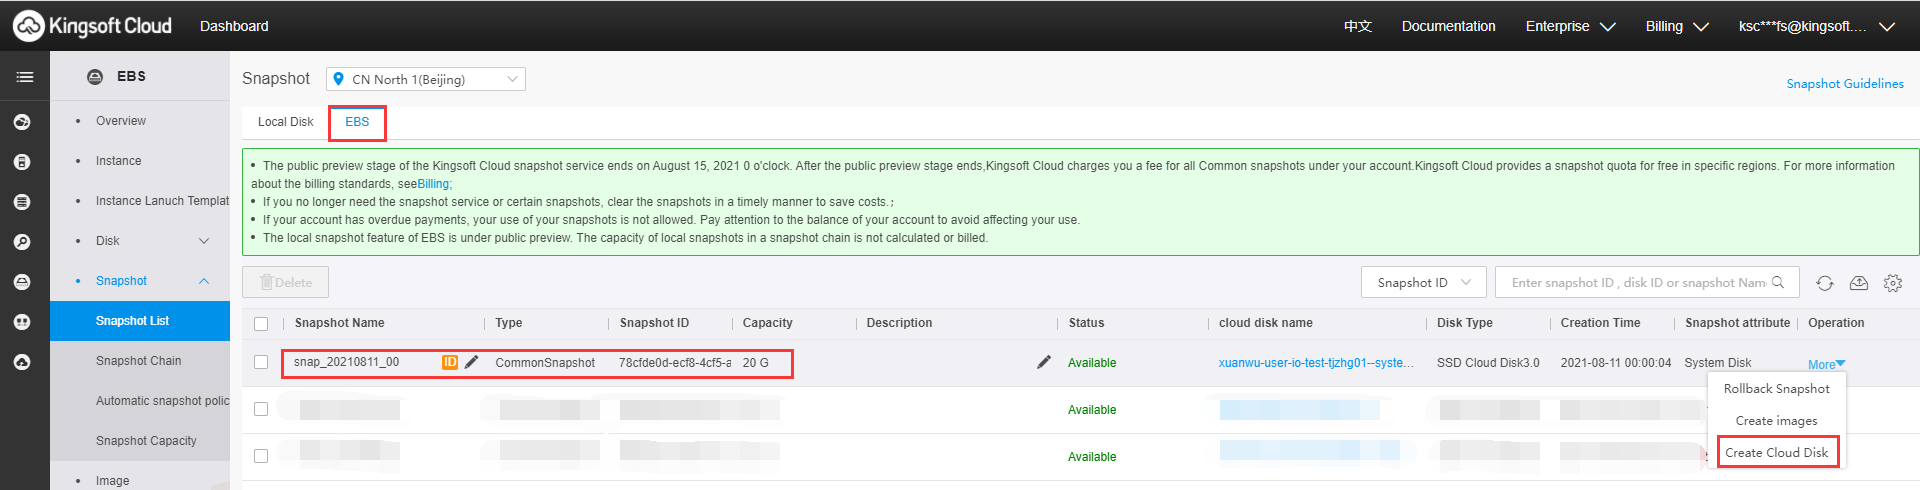The image size is (1920, 490).
Task: Click the snapshot ID 78cfde0d-ecf8-4cf5 cell
Action: [675, 363]
